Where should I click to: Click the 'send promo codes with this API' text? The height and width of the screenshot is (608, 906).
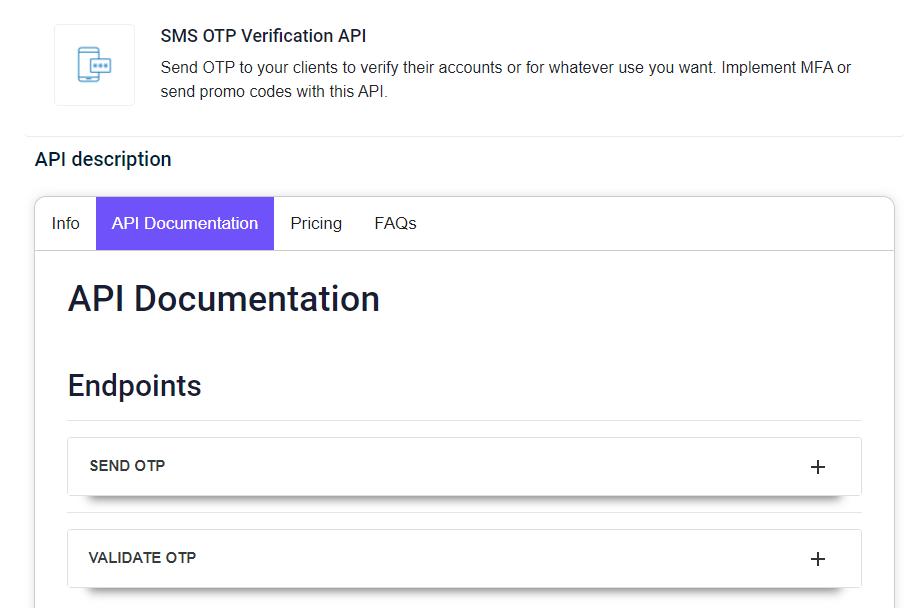click(274, 91)
